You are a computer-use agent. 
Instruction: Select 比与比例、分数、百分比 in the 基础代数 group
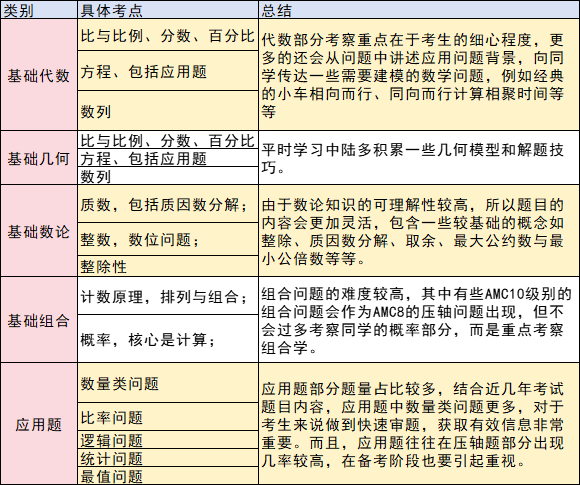pos(168,35)
